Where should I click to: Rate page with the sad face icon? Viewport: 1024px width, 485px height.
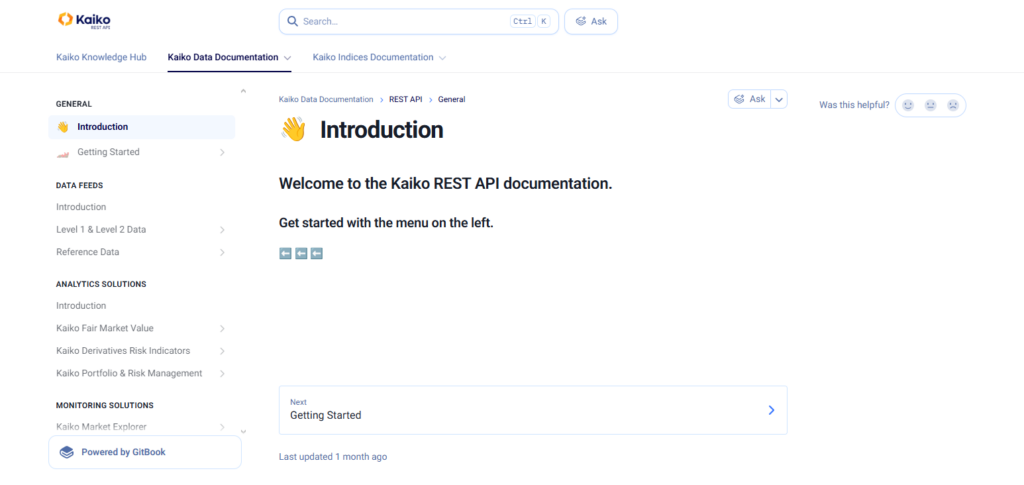pos(953,105)
